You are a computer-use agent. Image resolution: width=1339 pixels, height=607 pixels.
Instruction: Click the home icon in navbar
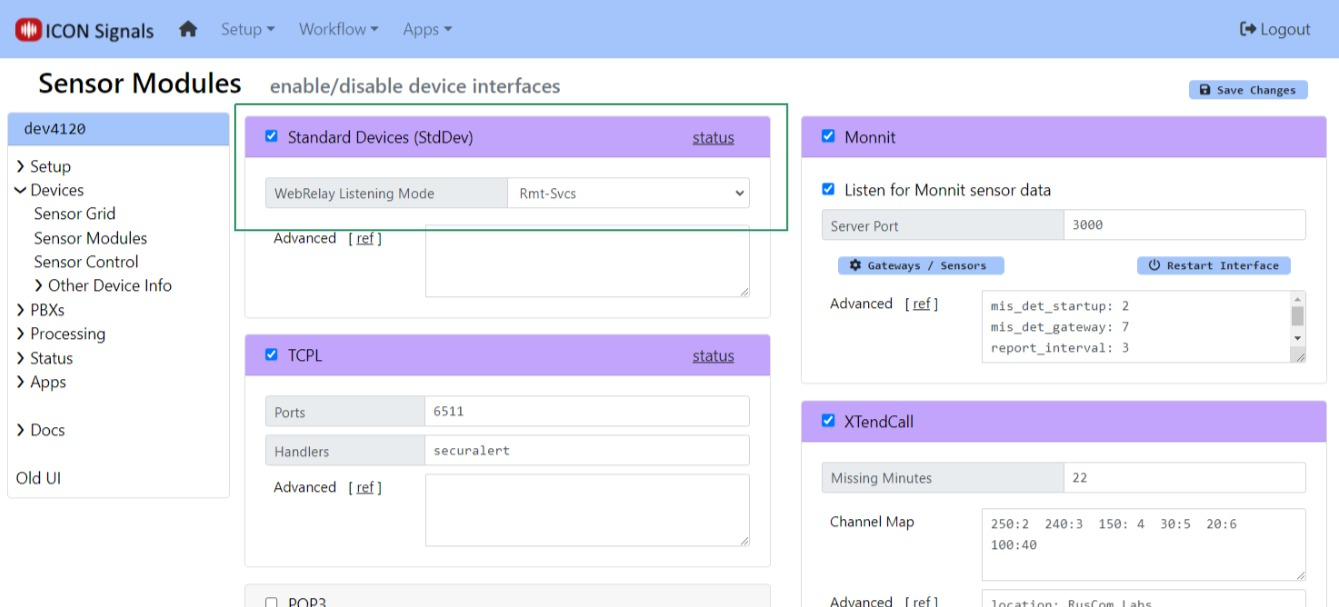pyautogui.click(x=188, y=29)
